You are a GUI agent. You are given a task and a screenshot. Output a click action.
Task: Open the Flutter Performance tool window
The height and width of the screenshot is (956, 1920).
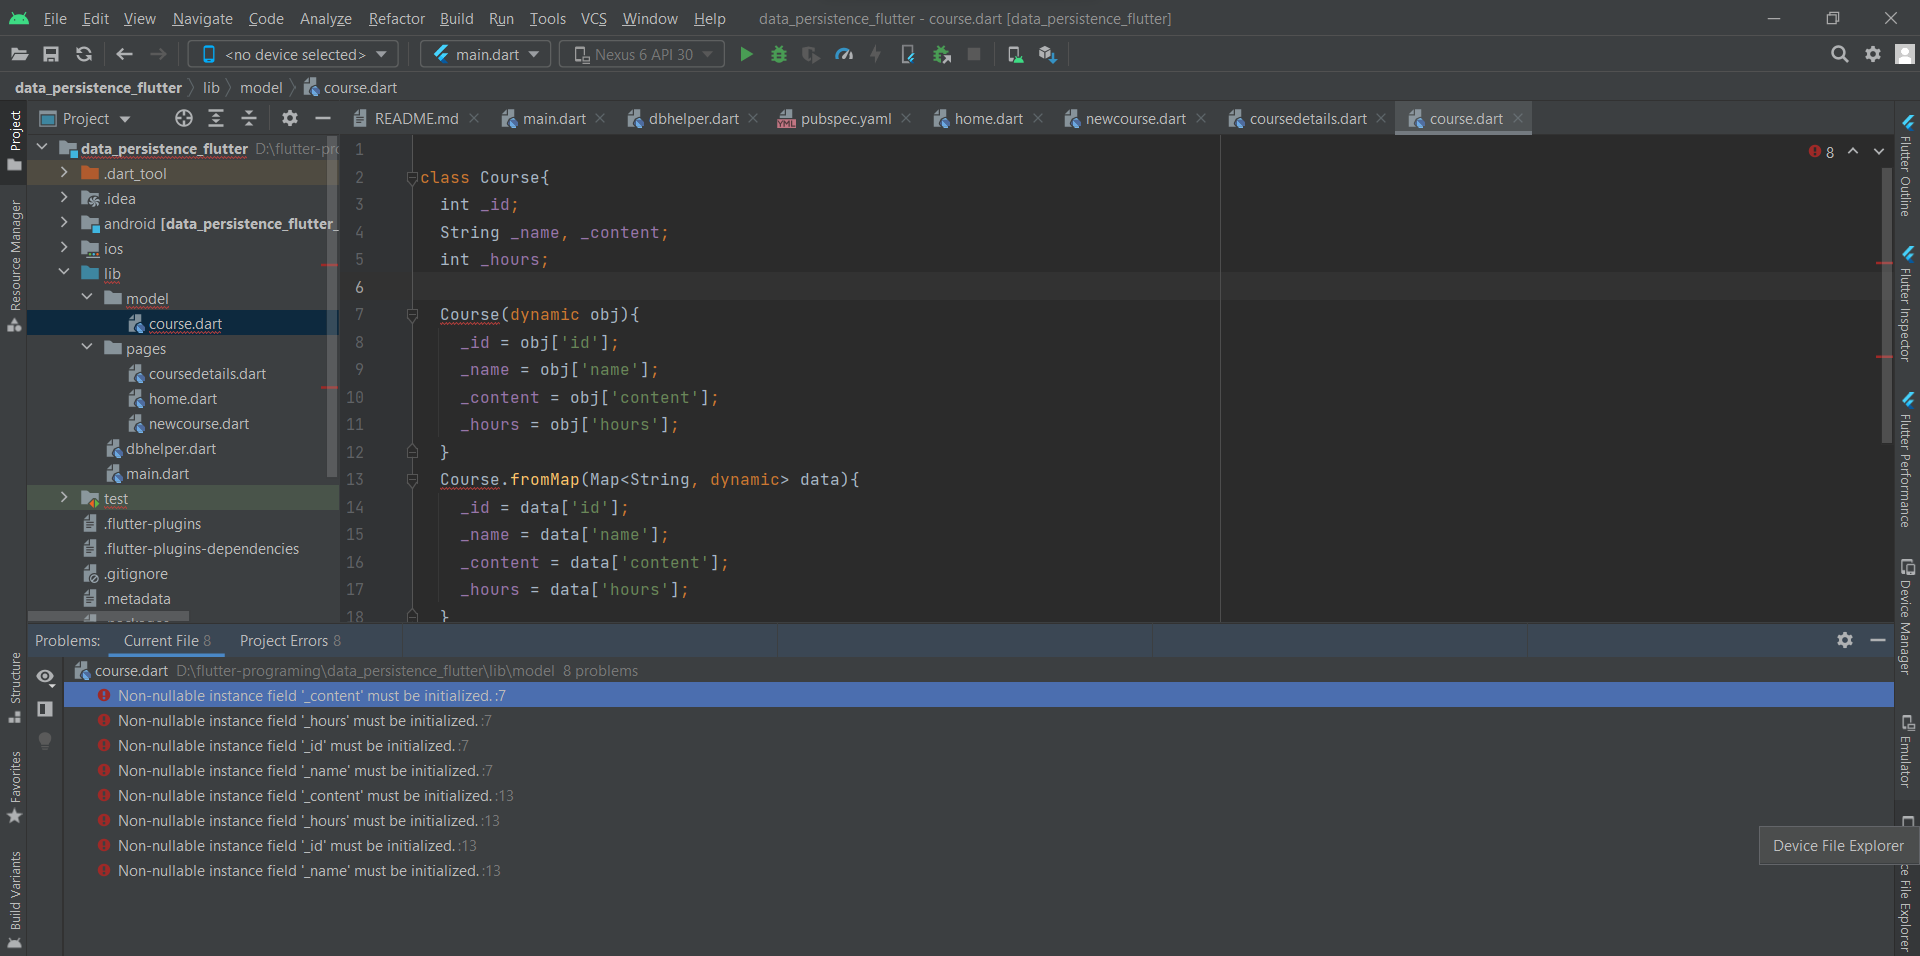click(x=1906, y=460)
